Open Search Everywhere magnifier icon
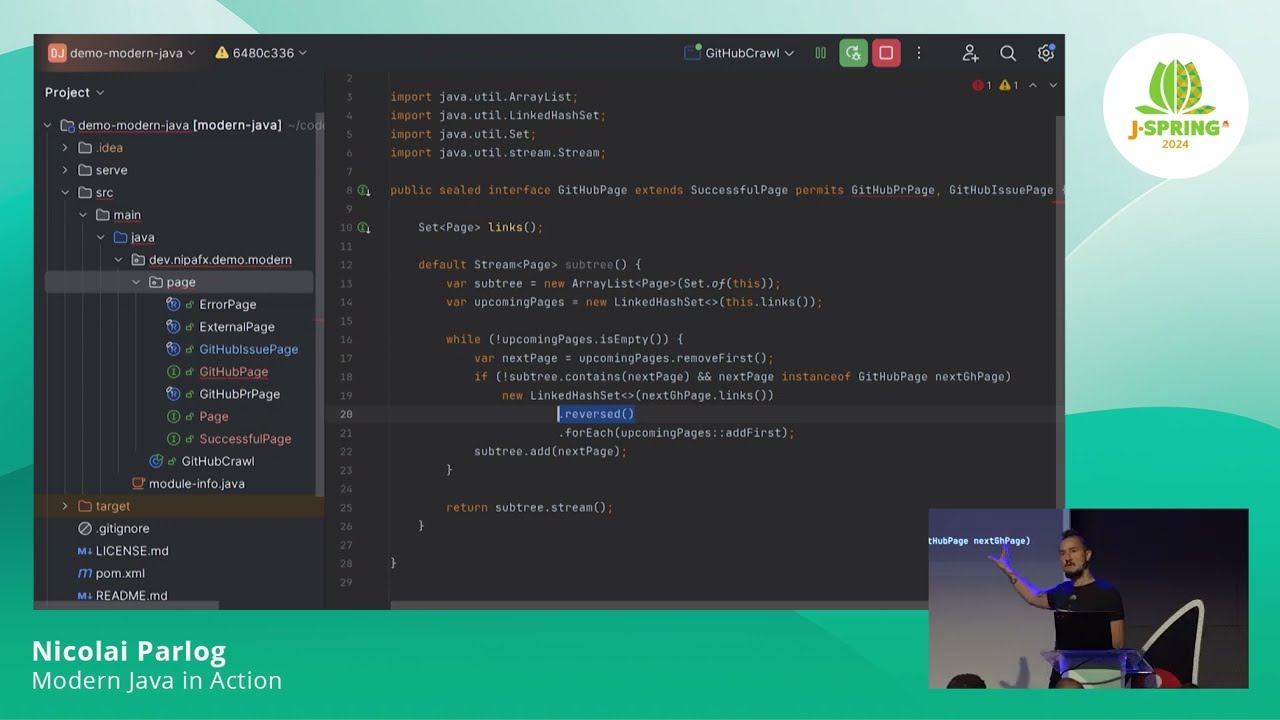Screen dimensions: 1280x720 [x=1008, y=53]
